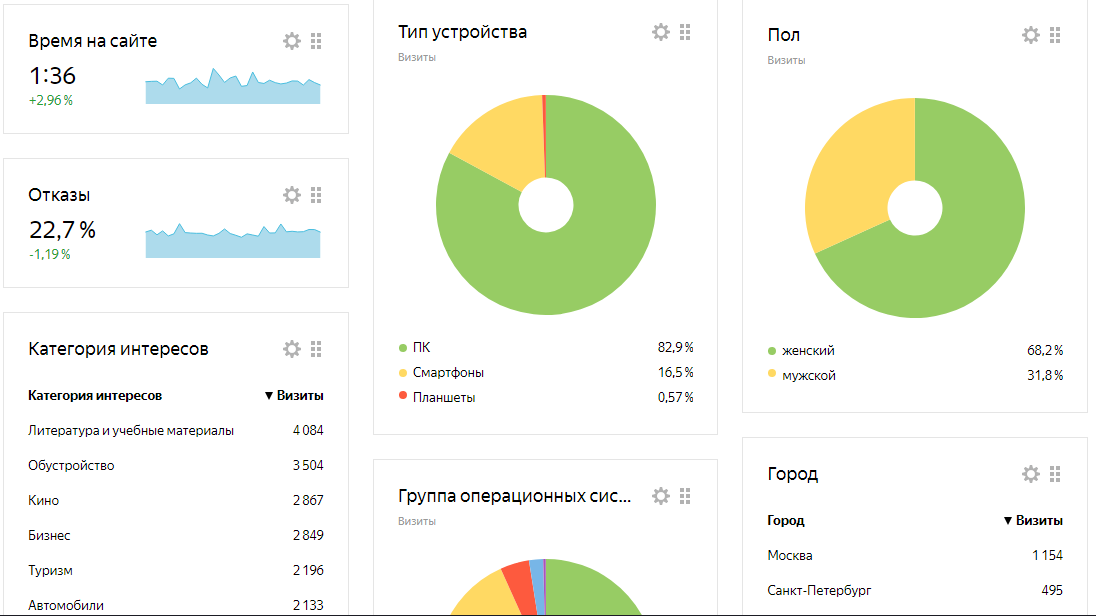The image size is (1096, 616).
Task: Toggle ПК legend item in device chart
Action: point(414,348)
